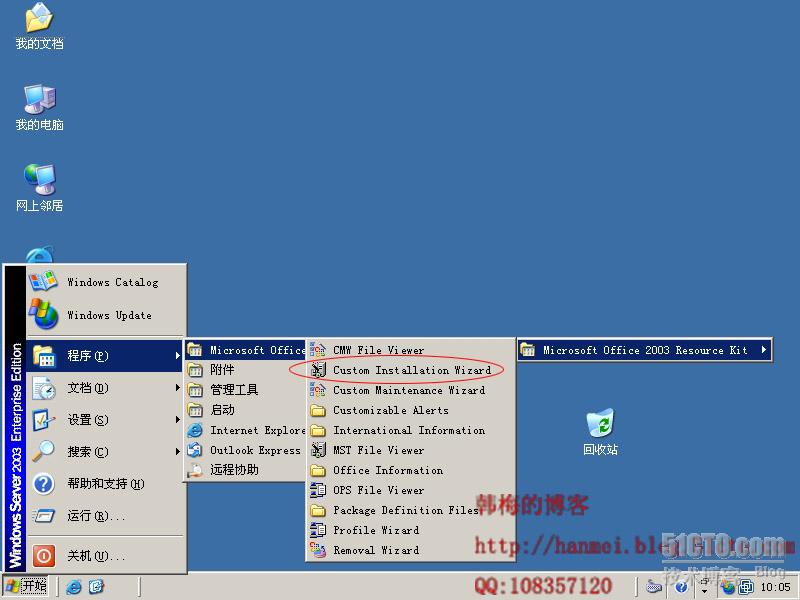Image resolution: width=800 pixels, height=600 pixels.
Task: Open 文档(D) in the Start menu
Action: pos(105,388)
